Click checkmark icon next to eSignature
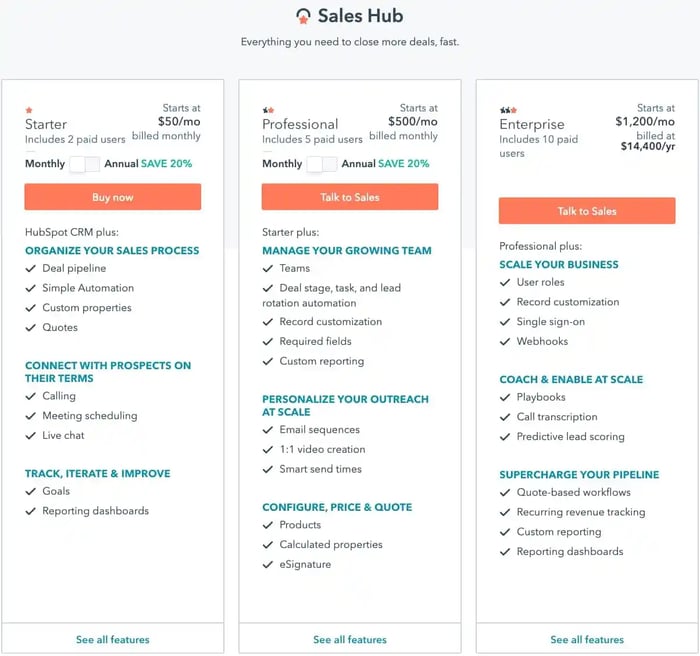This screenshot has height=656, width=700. pyautogui.click(x=267, y=565)
